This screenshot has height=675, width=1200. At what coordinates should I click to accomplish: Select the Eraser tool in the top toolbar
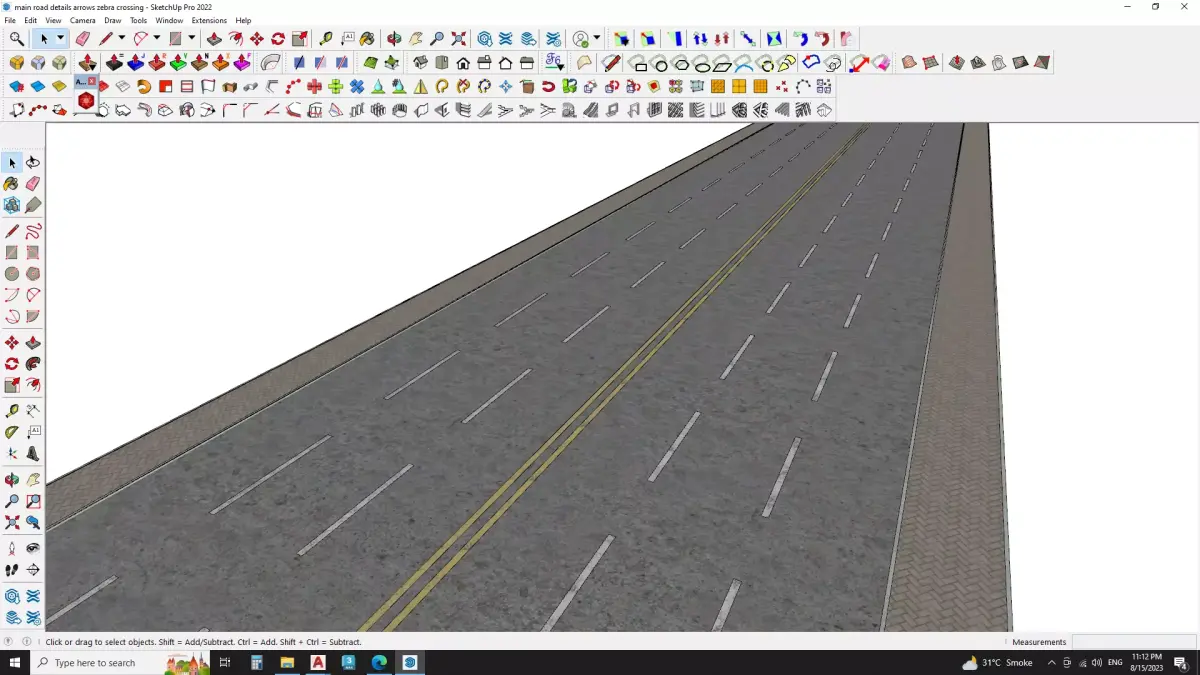pyautogui.click(x=83, y=38)
